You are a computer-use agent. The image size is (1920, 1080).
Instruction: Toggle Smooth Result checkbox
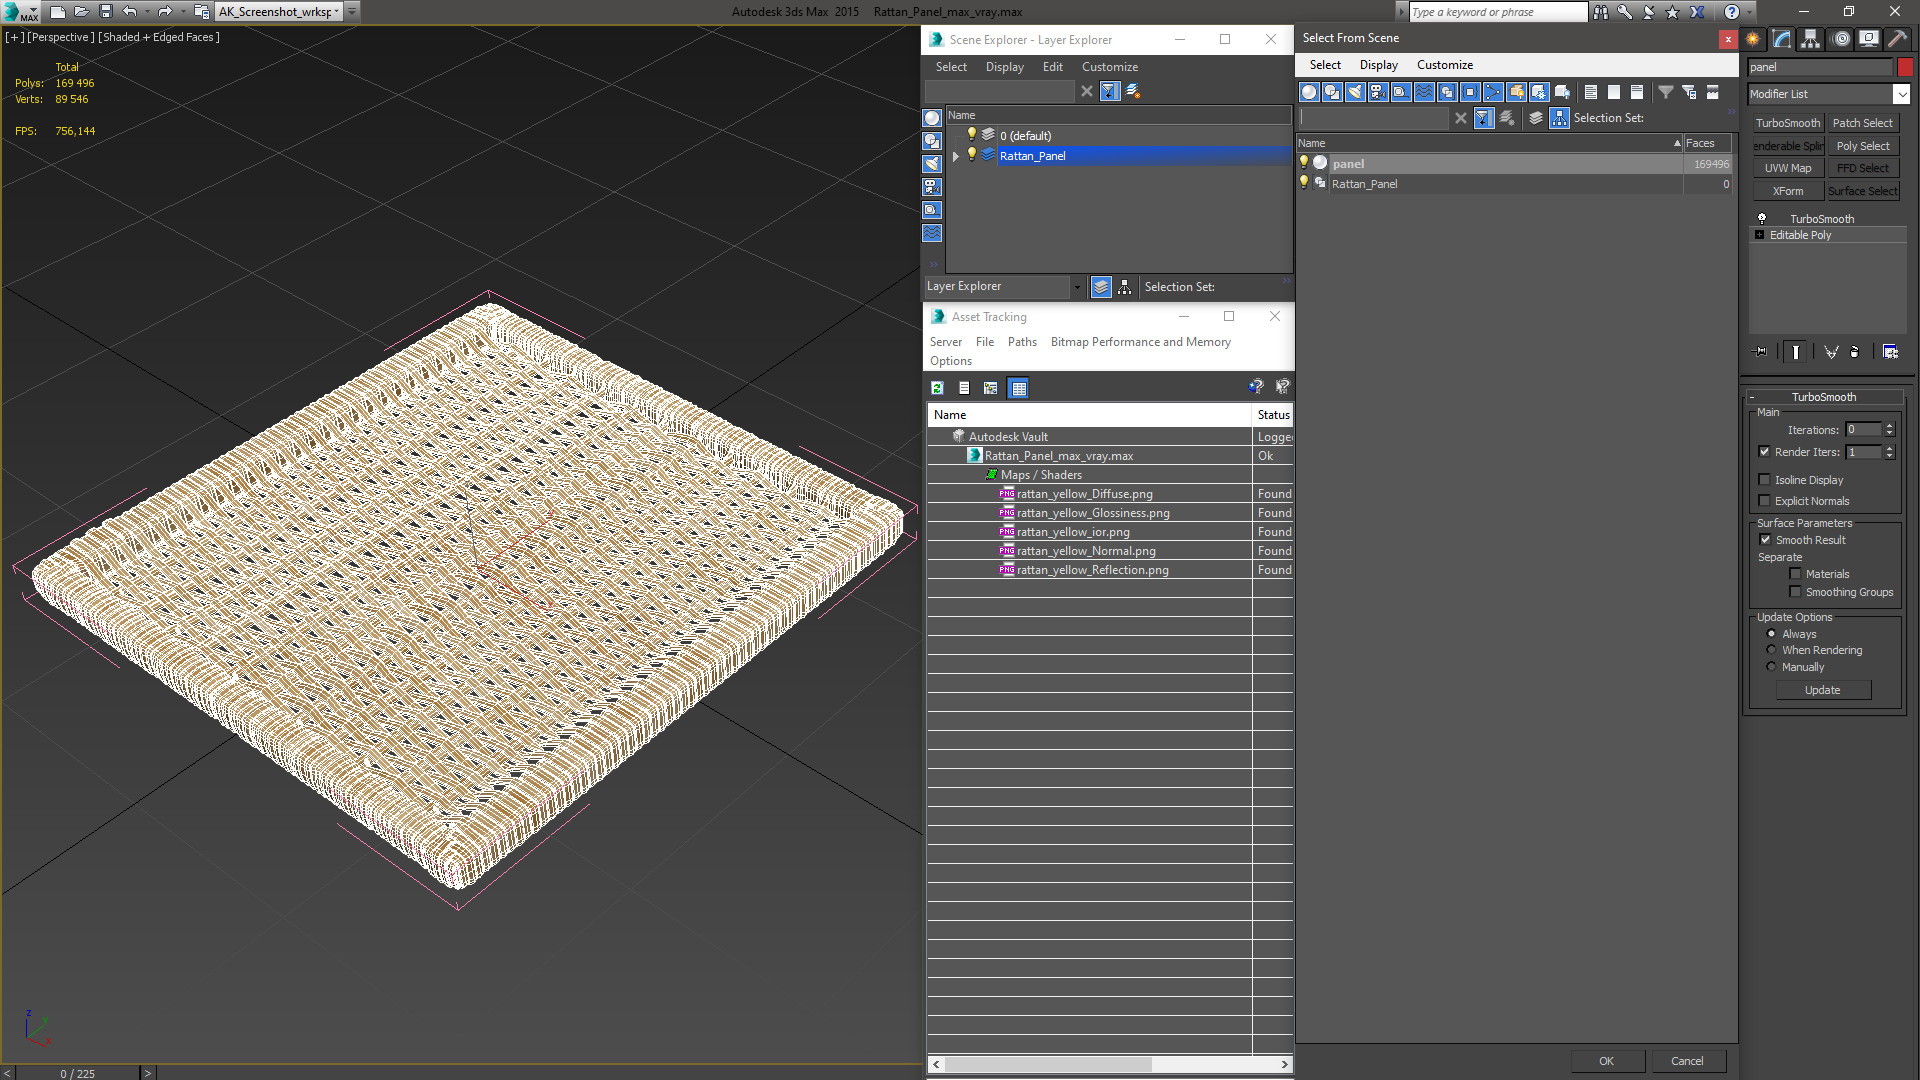[1765, 540]
